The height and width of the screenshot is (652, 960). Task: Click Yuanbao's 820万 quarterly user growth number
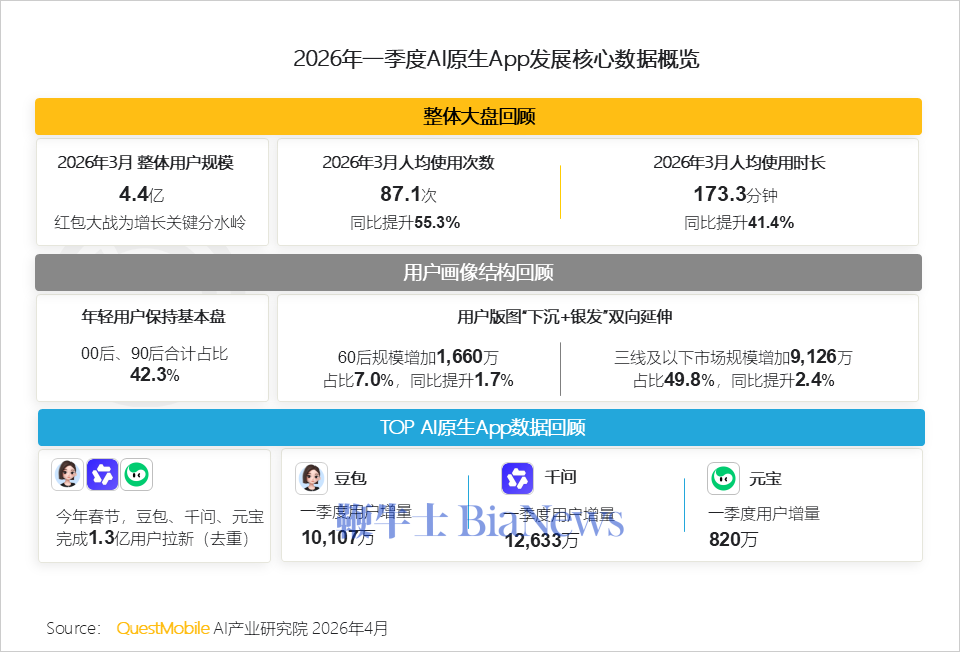point(733,540)
